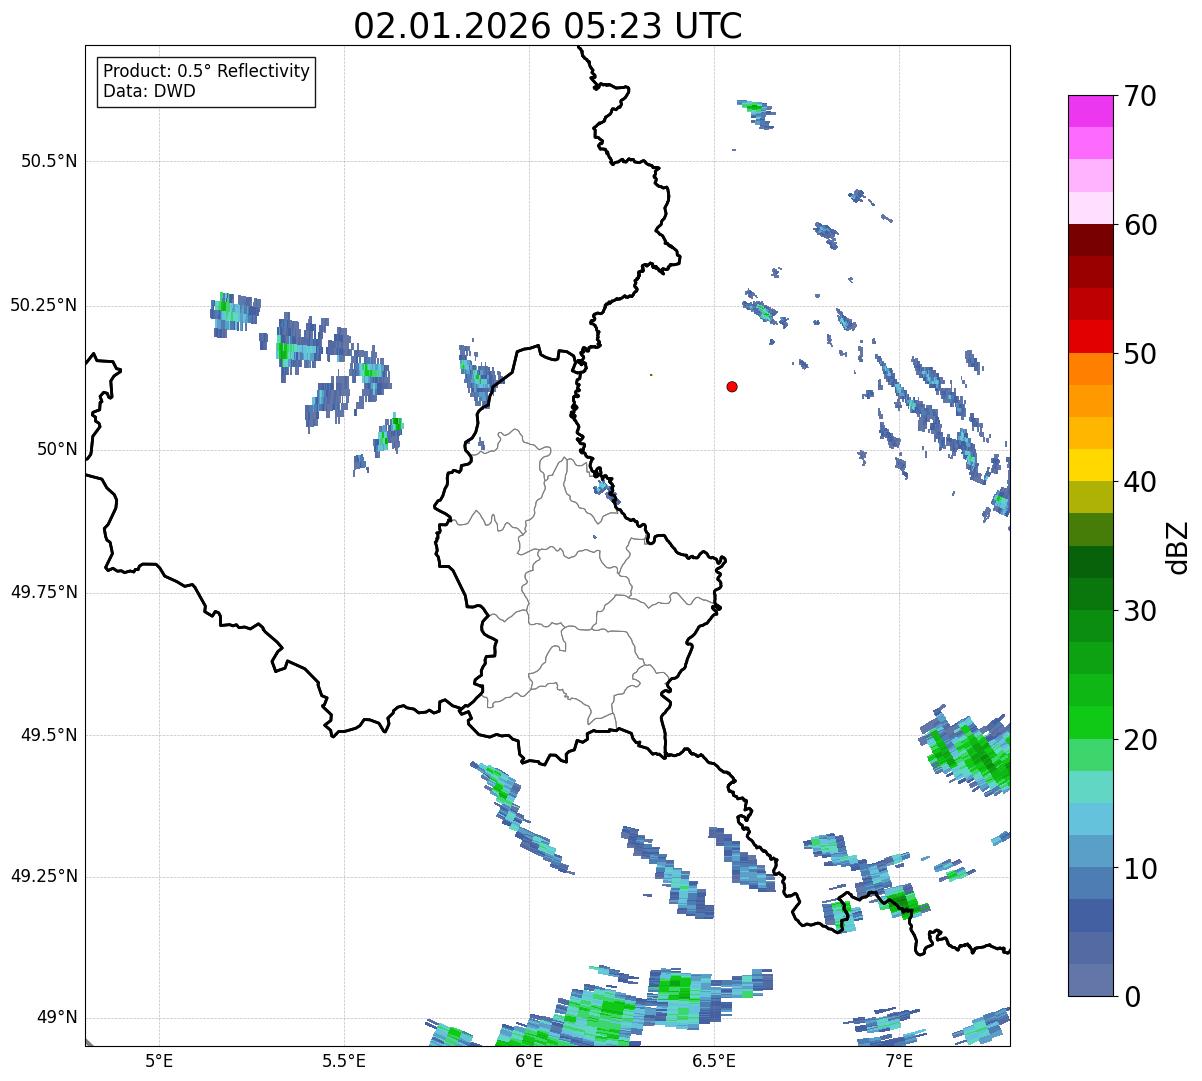Click the 49.25°N latitude tick label

[44, 877]
